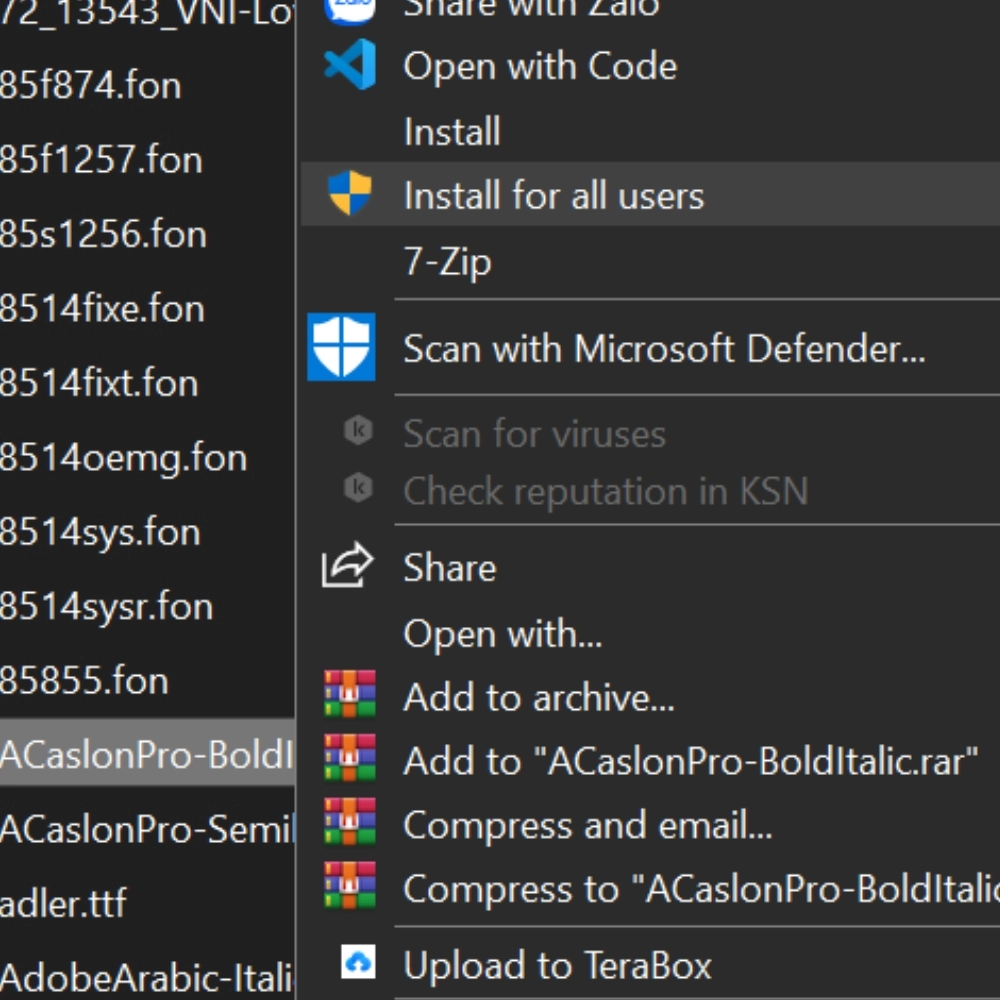Click the Visual Studio Code icon

tap(349, 64)
